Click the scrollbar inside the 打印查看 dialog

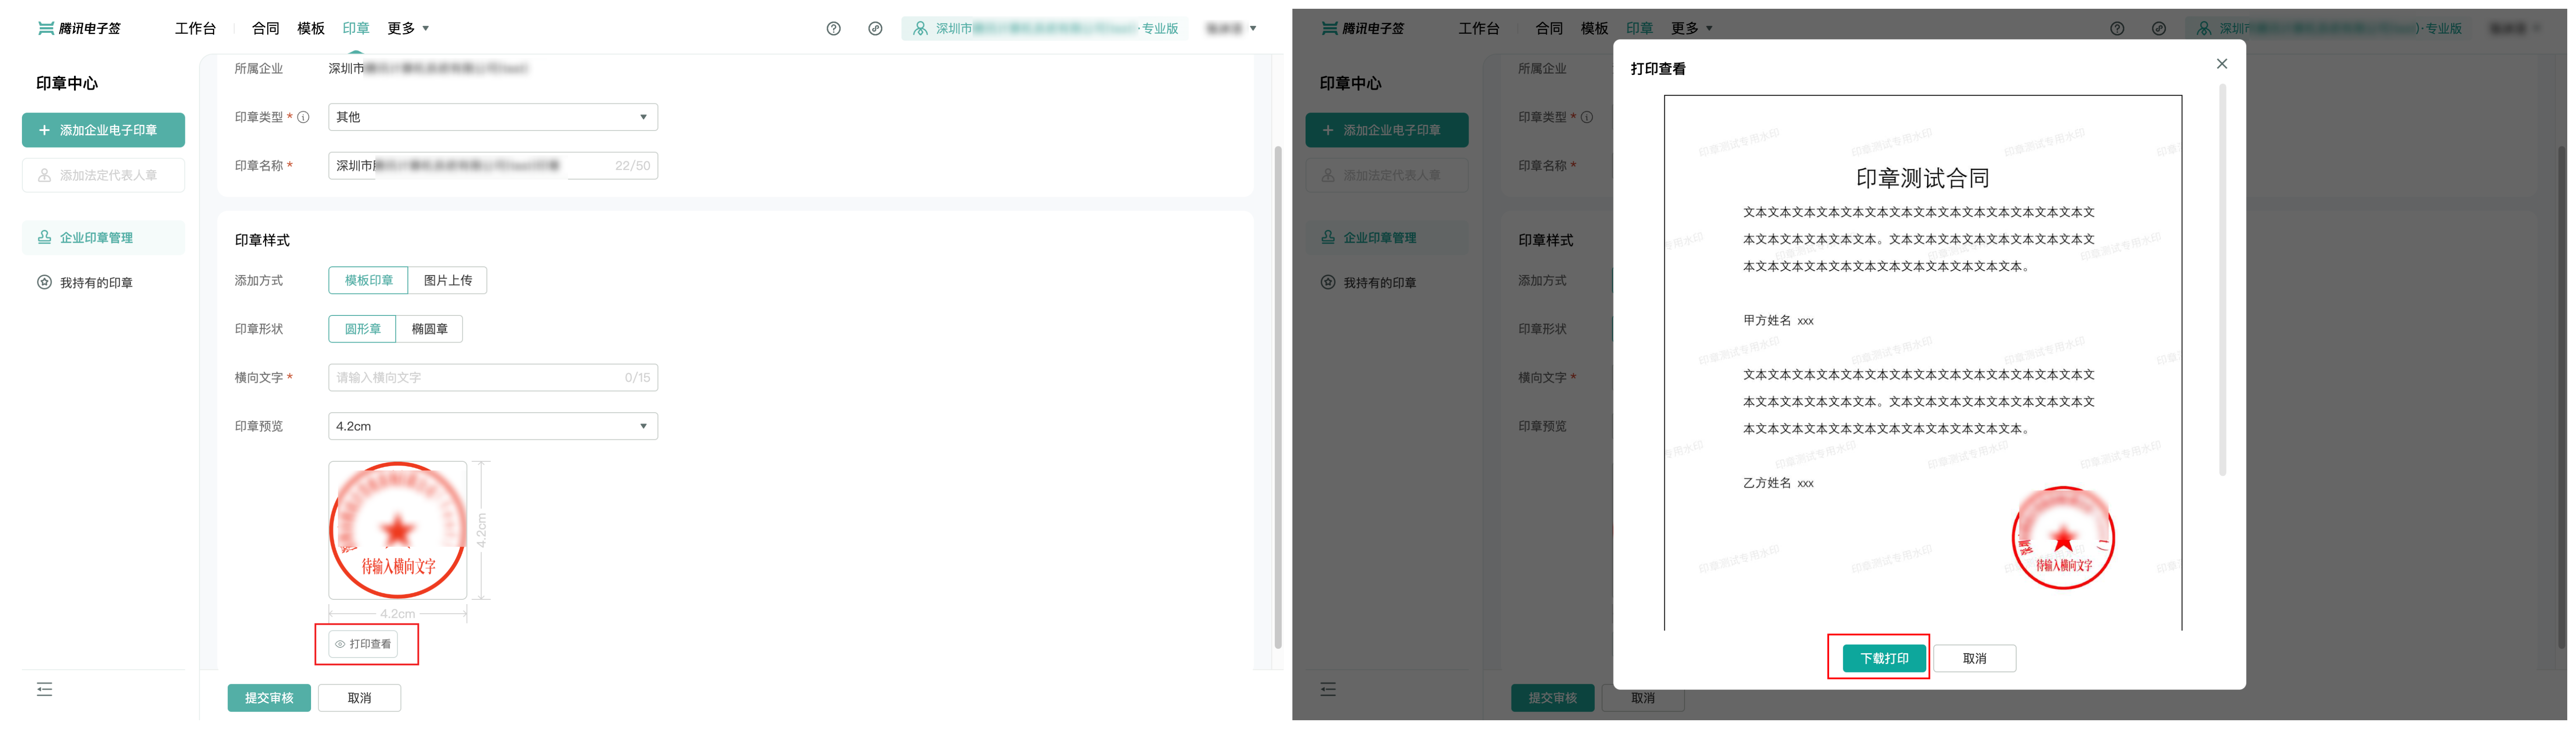pos(2222,280)
